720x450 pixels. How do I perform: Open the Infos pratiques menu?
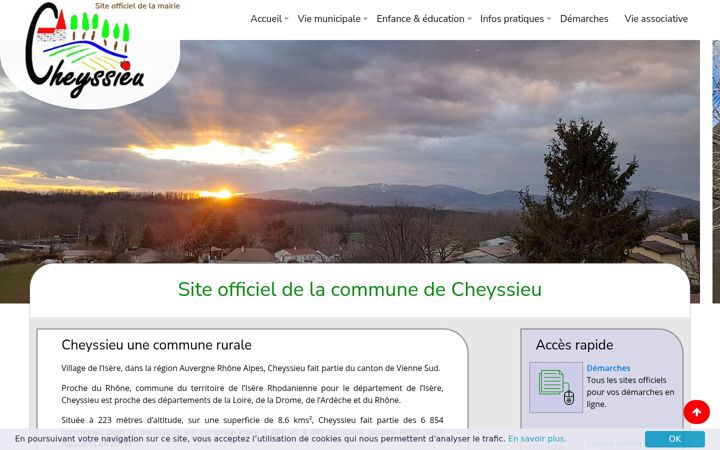512,19
